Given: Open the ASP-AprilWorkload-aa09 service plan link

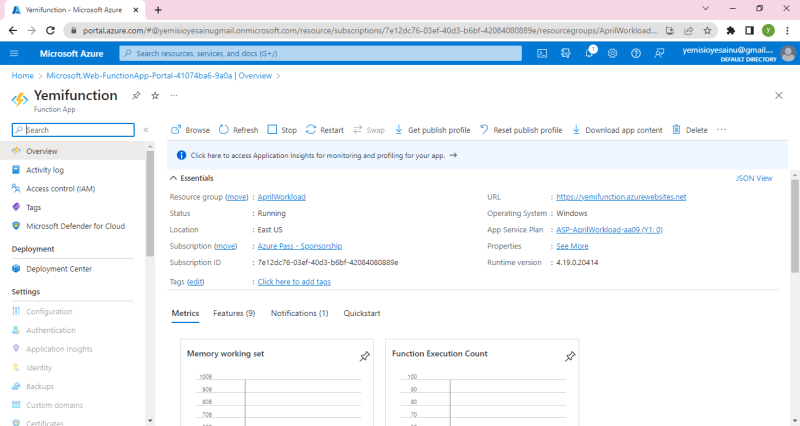Looking at the screenshot, I should (609, 230).
